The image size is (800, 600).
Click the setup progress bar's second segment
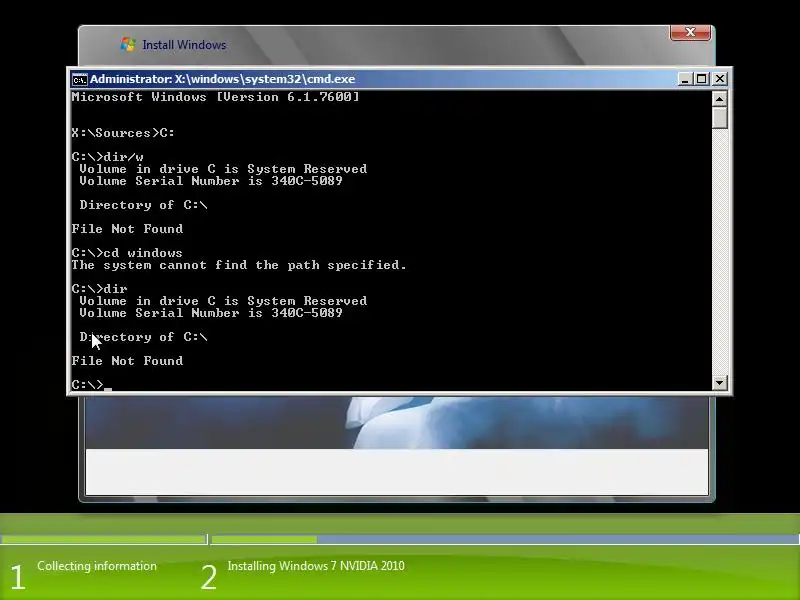[x=505, y=539]
